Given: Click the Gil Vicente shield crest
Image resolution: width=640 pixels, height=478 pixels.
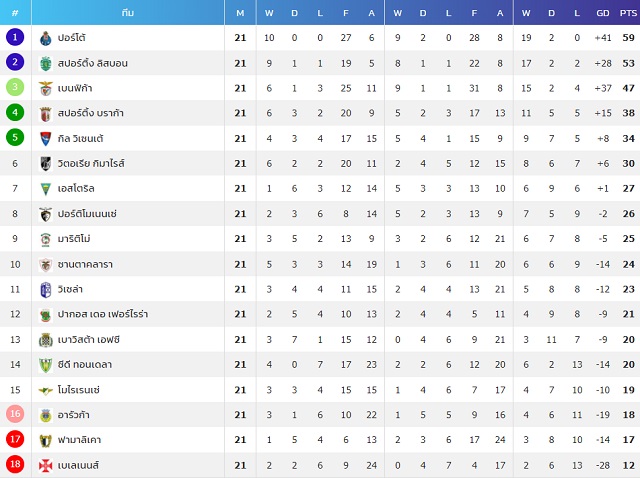Looking at the screenshot, I should pyautogui.click(x=45, y=139).
